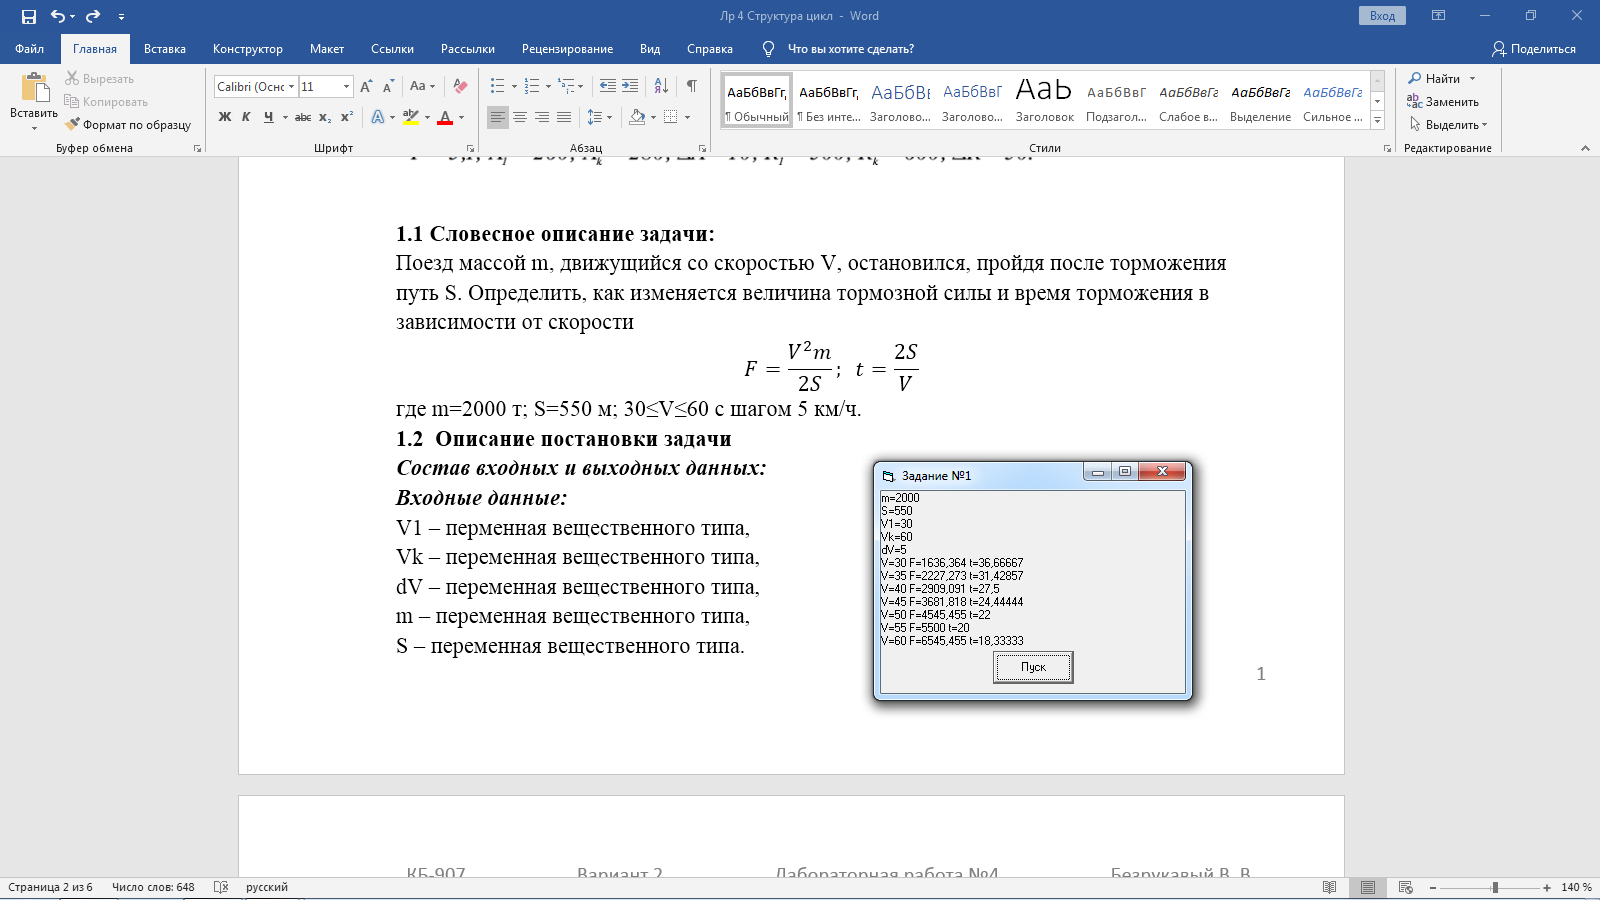Switch to the Конструктор tab
The width and height of the screenshot is (1600, 900).
(x=248, y=49)
